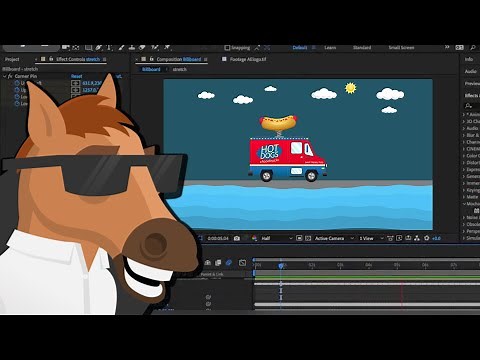Collapse the Corner Pin effect
This screenshot has width=480, height=360.
4,76
